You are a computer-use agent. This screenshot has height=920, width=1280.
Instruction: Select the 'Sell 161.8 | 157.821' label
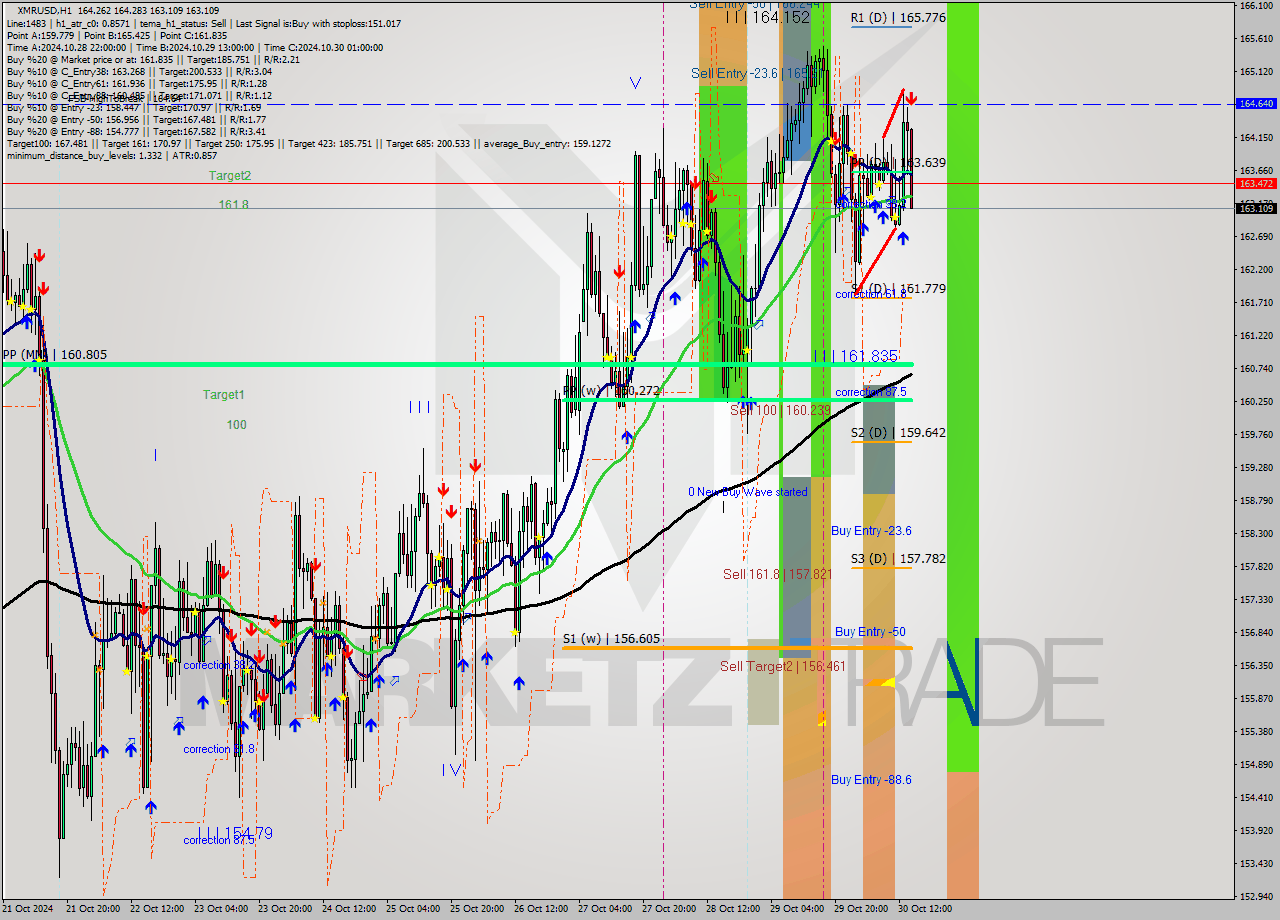point(778,574)
